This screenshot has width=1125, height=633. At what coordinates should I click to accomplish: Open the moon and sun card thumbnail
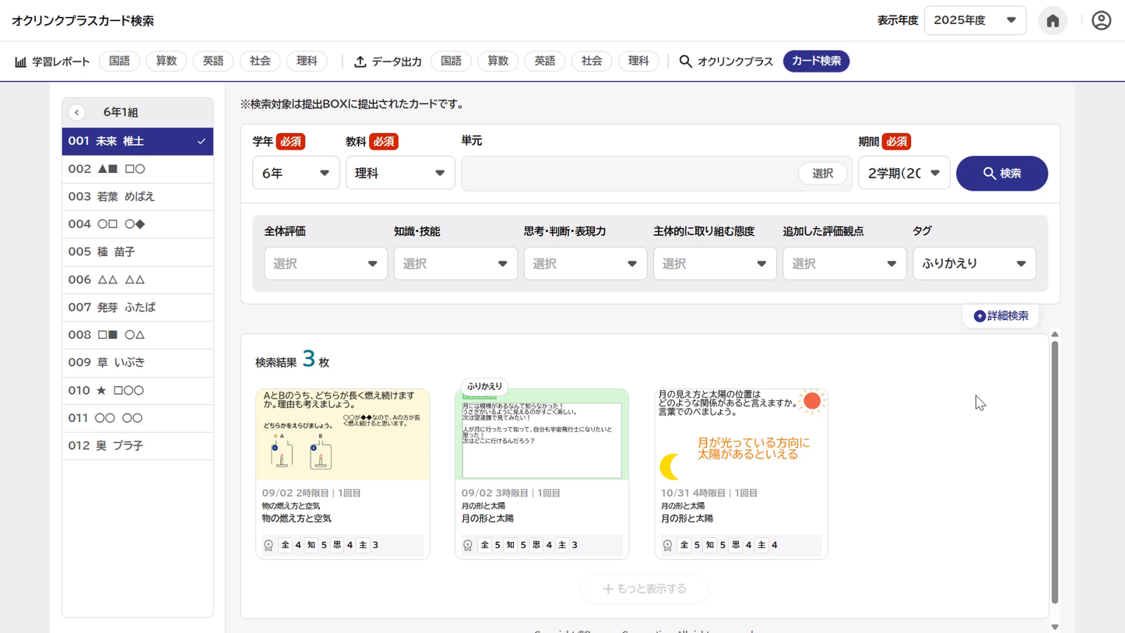tap(741, 435)
